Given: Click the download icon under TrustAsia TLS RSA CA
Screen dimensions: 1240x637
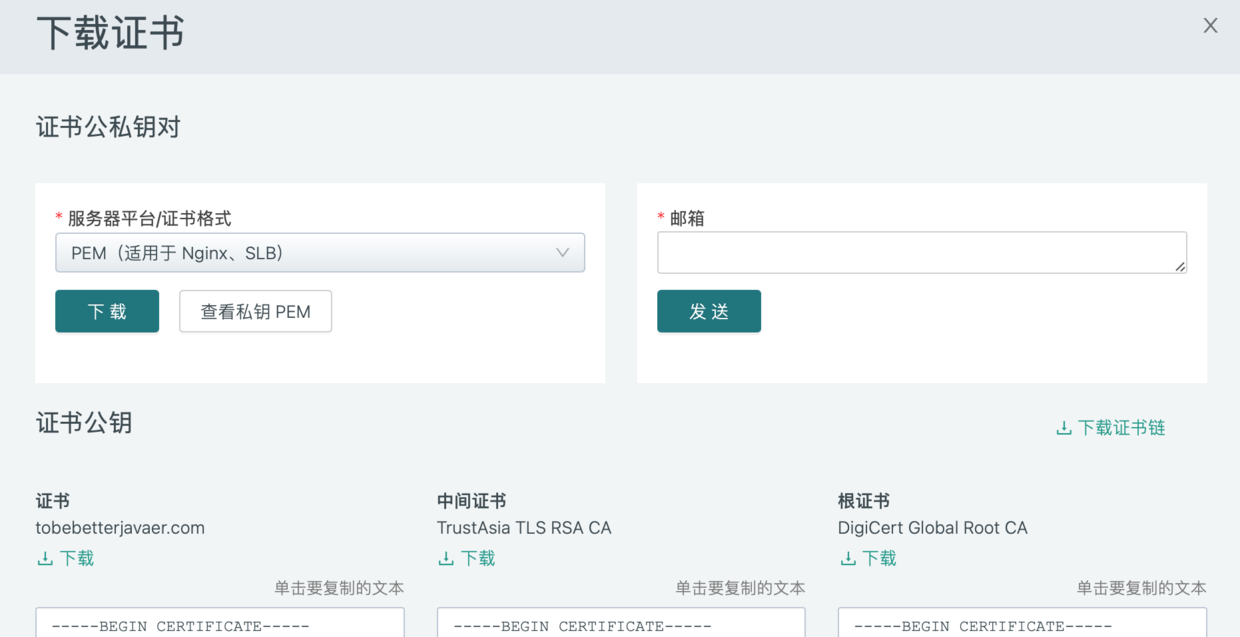Looking at the screenshot, I should pos(446,558).
